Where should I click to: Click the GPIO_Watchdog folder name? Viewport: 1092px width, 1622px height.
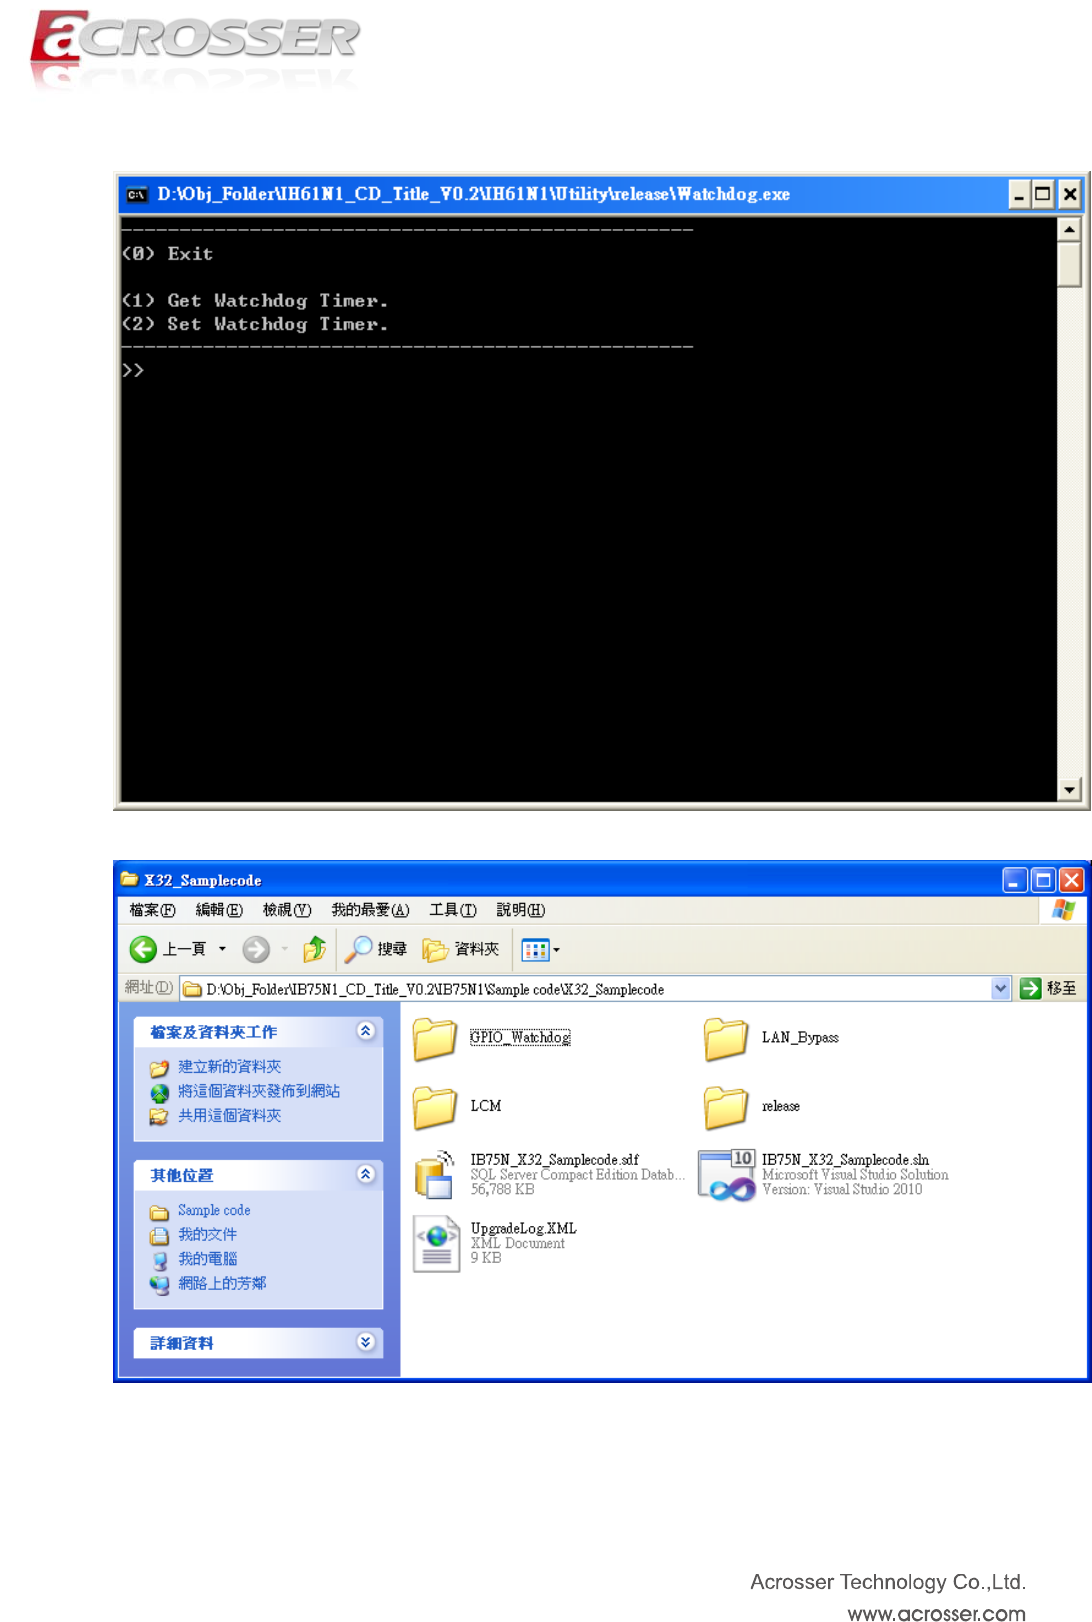(x=520, y=1037)
